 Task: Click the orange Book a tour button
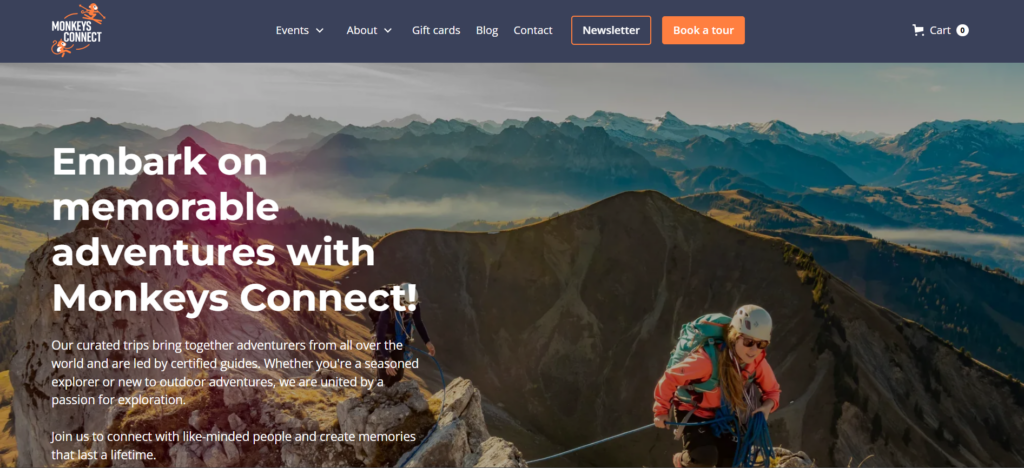(x=703, y=30)
